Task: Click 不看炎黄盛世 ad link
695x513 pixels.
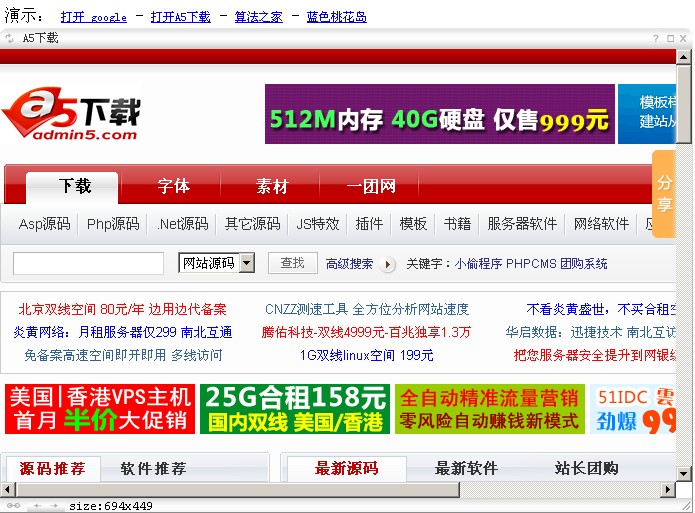Action: [601, 309]
